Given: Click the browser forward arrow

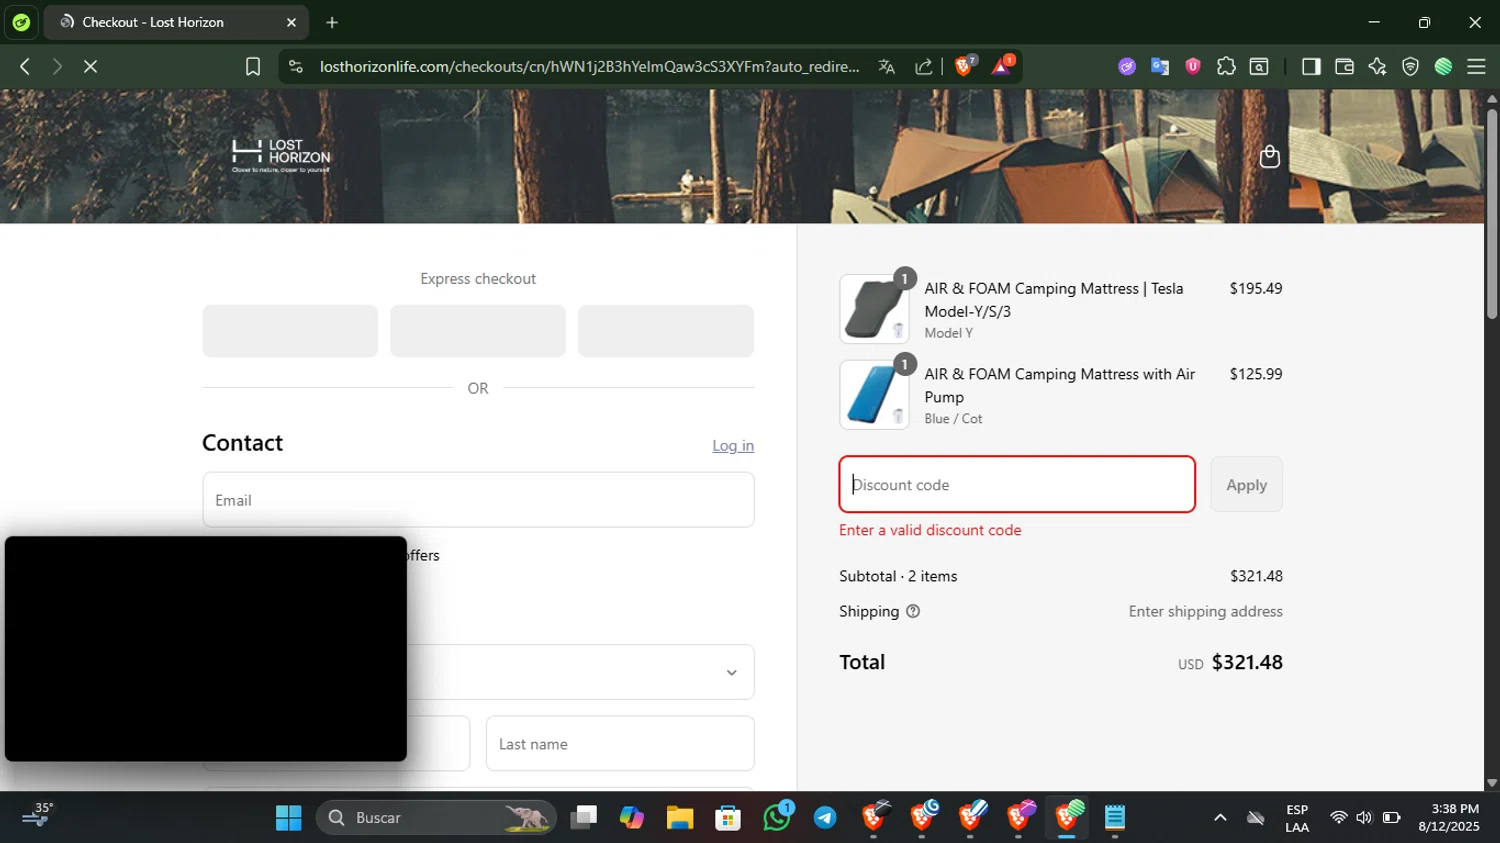Looking at the screenshot, I should tap(57, 66).
